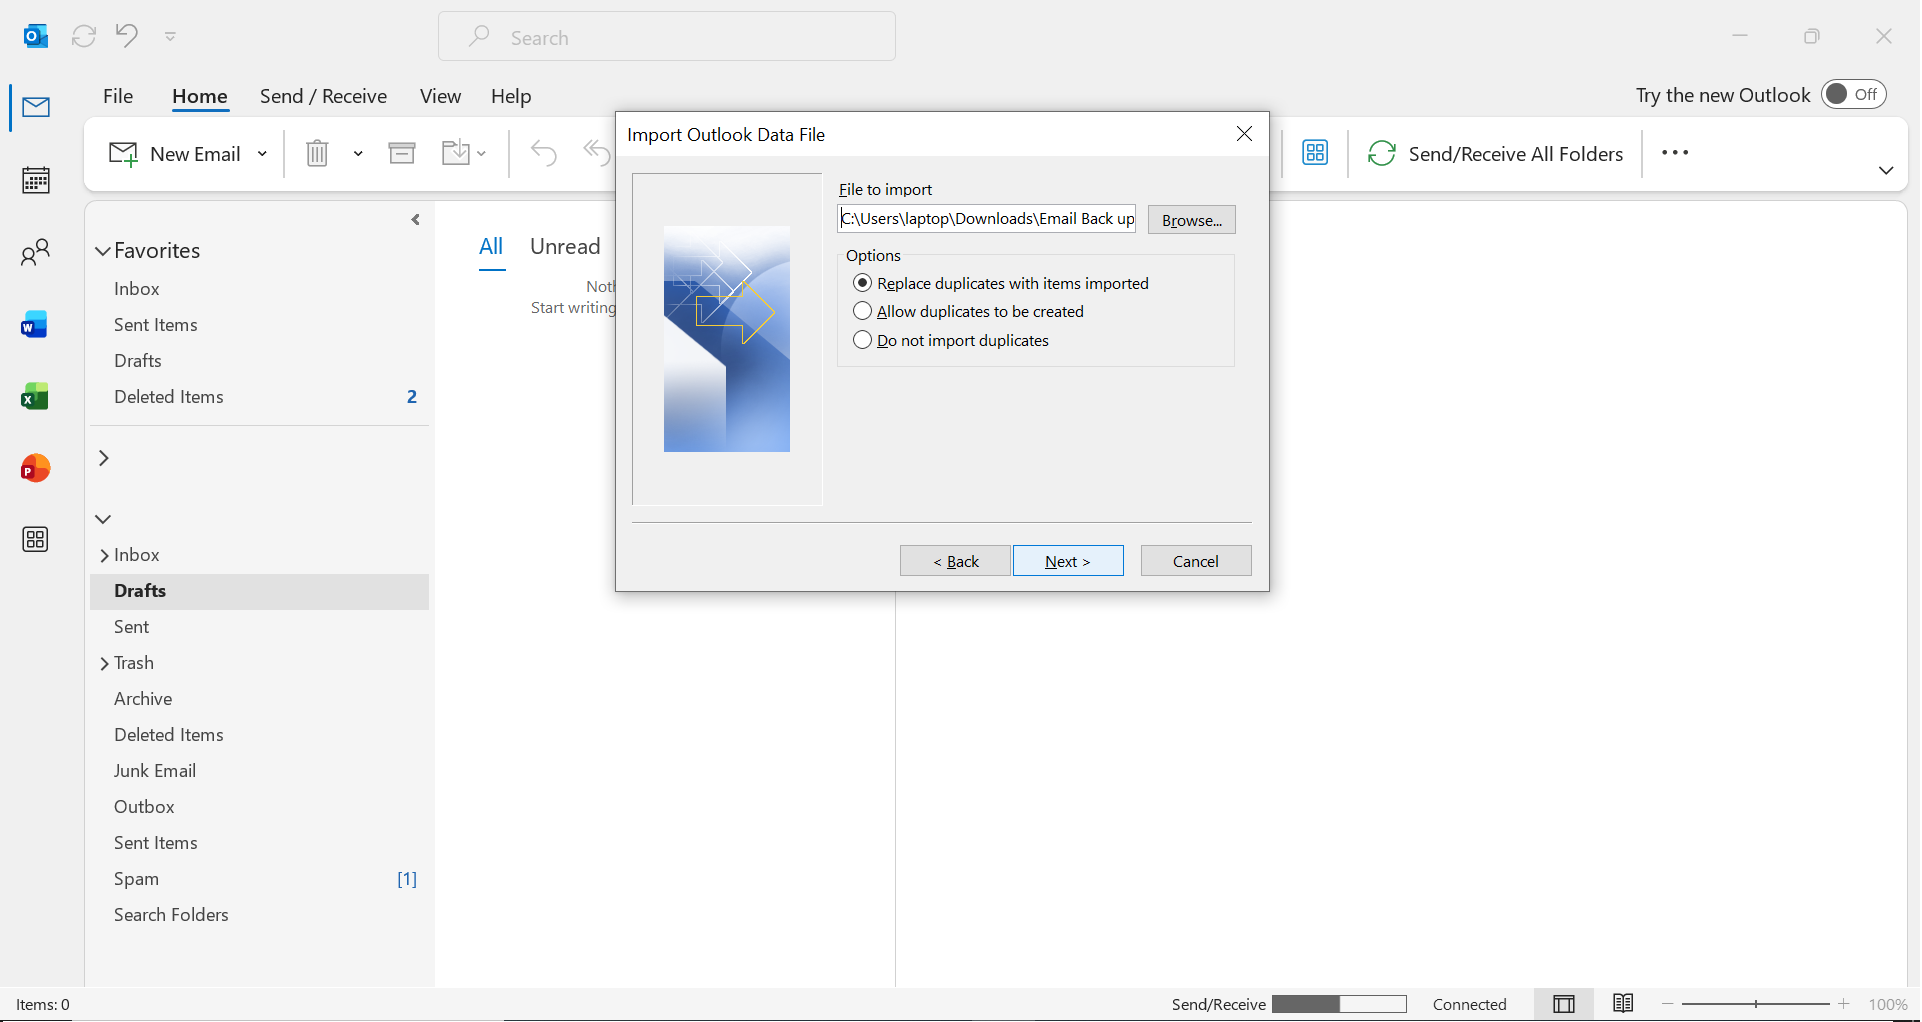Expand ribbon display options chevron
Viewport: 1922px width, 1022px height.
pos(1886,171)
